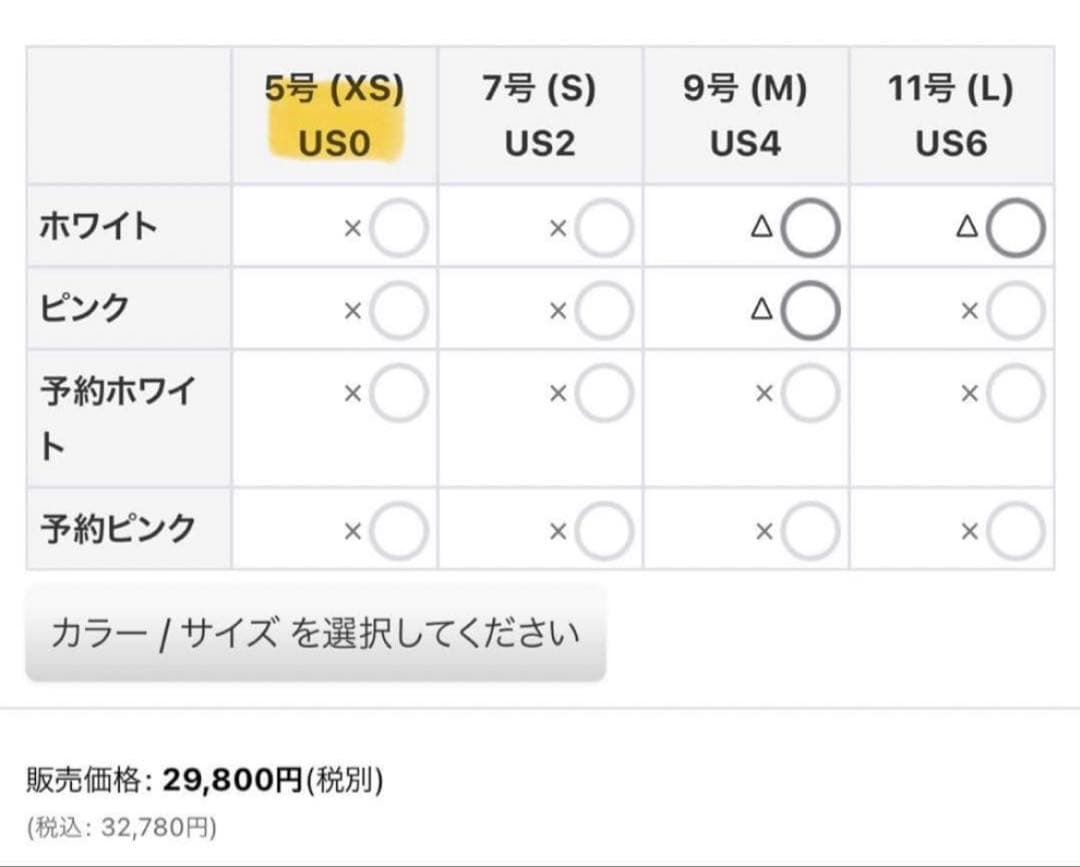Select 予約ホワイト in 5号 (XS)
Viewport: 1080px width, 867px height.
[x=398, y=394]
